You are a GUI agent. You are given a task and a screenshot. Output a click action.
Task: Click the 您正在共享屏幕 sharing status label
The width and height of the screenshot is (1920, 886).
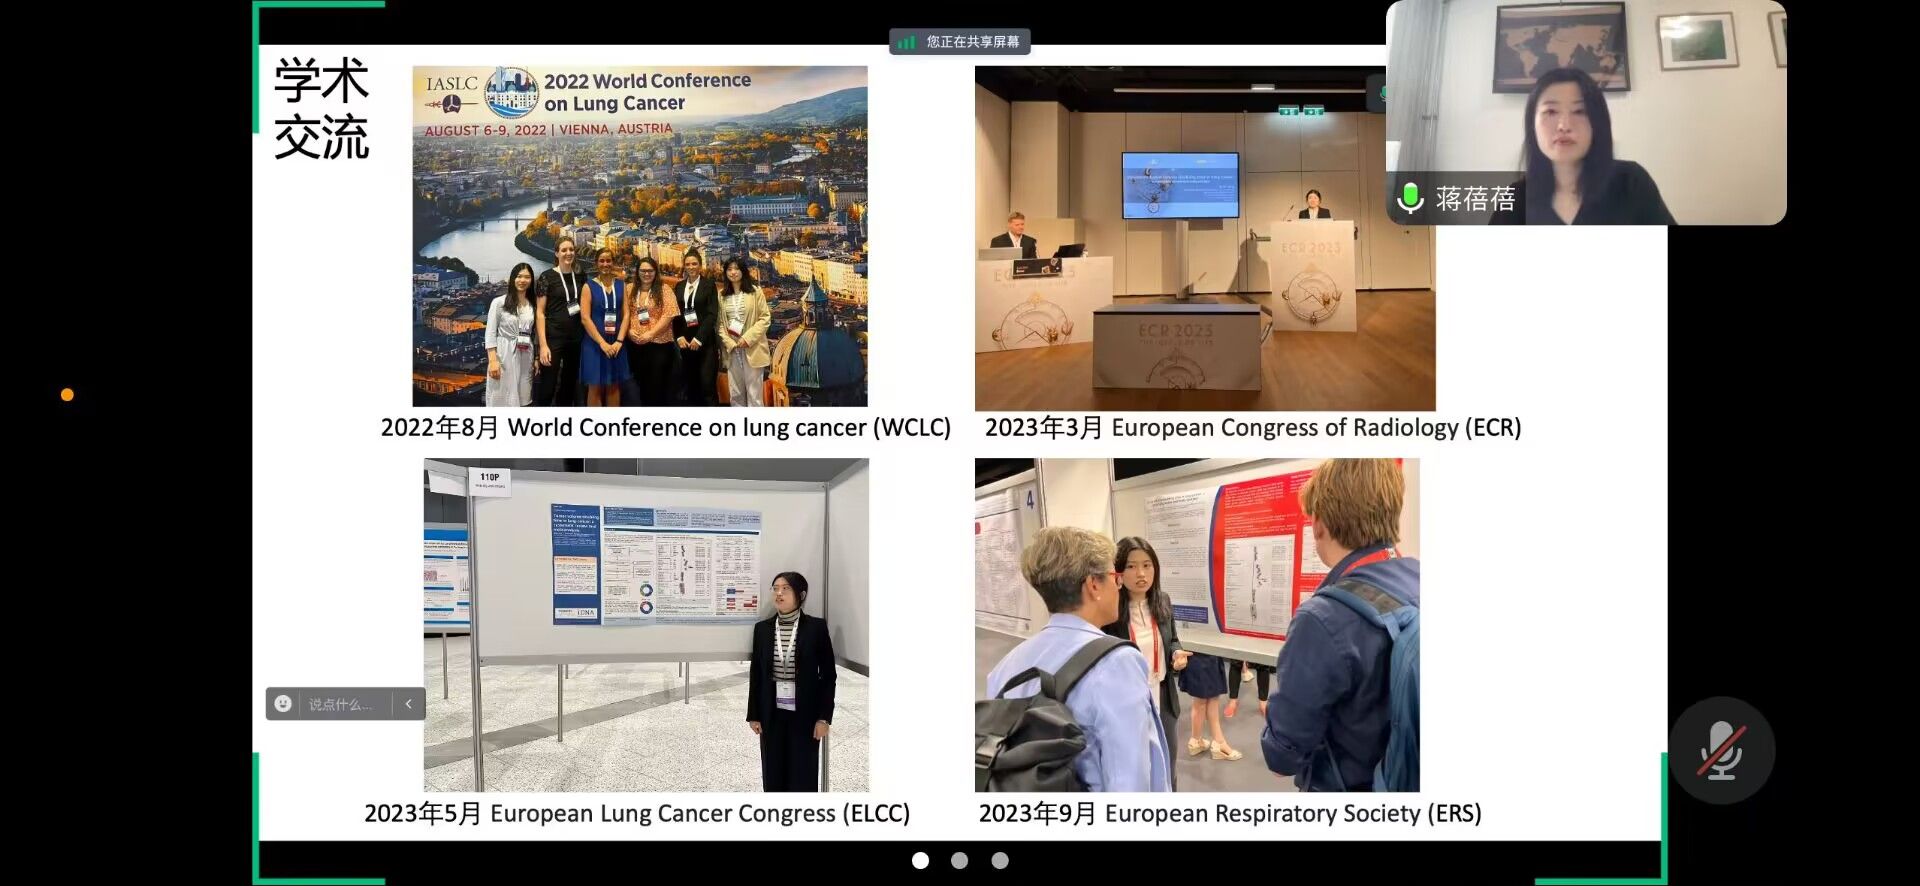pos(972,42)
